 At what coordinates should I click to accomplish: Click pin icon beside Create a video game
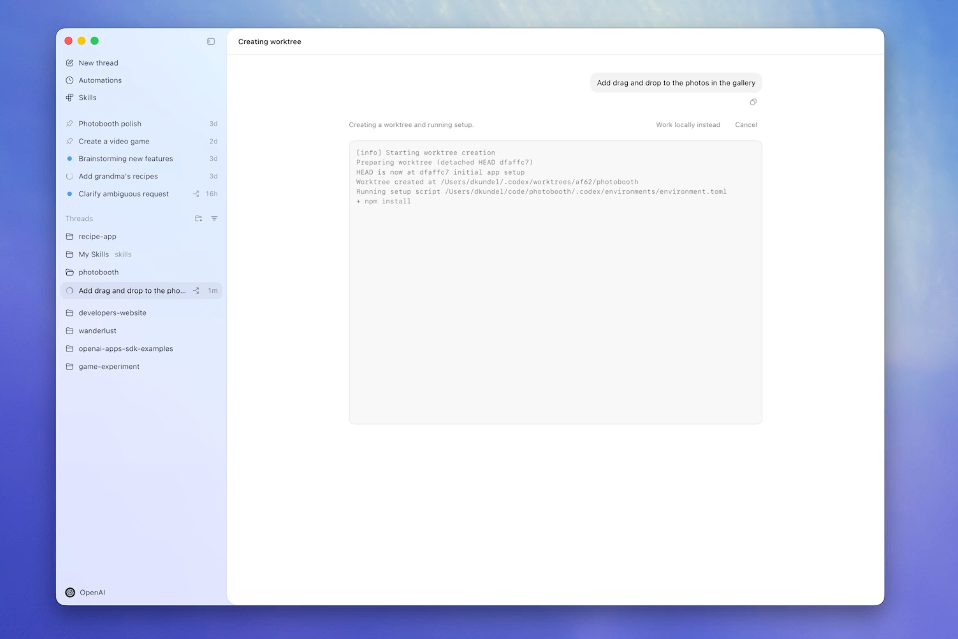point(69,142)
